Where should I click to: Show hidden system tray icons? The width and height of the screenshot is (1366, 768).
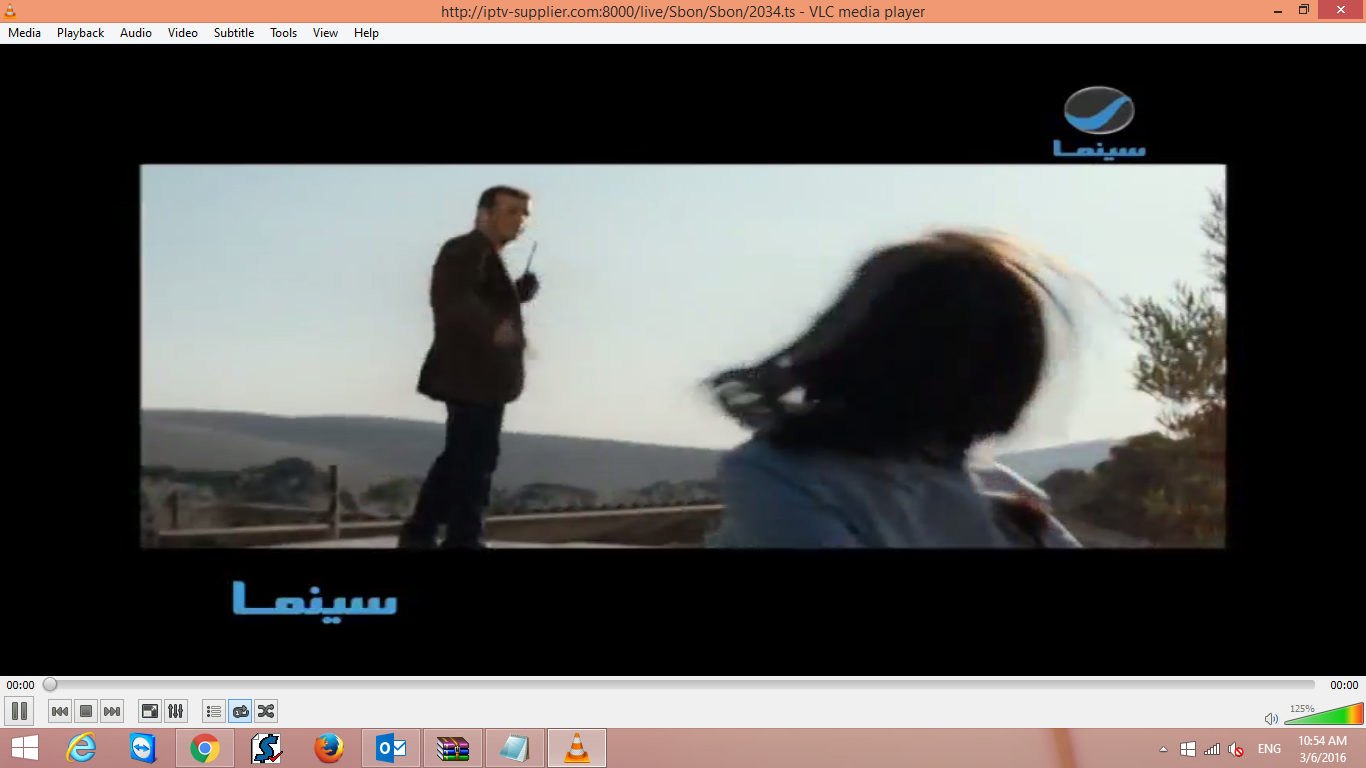tap(1163, 749)
